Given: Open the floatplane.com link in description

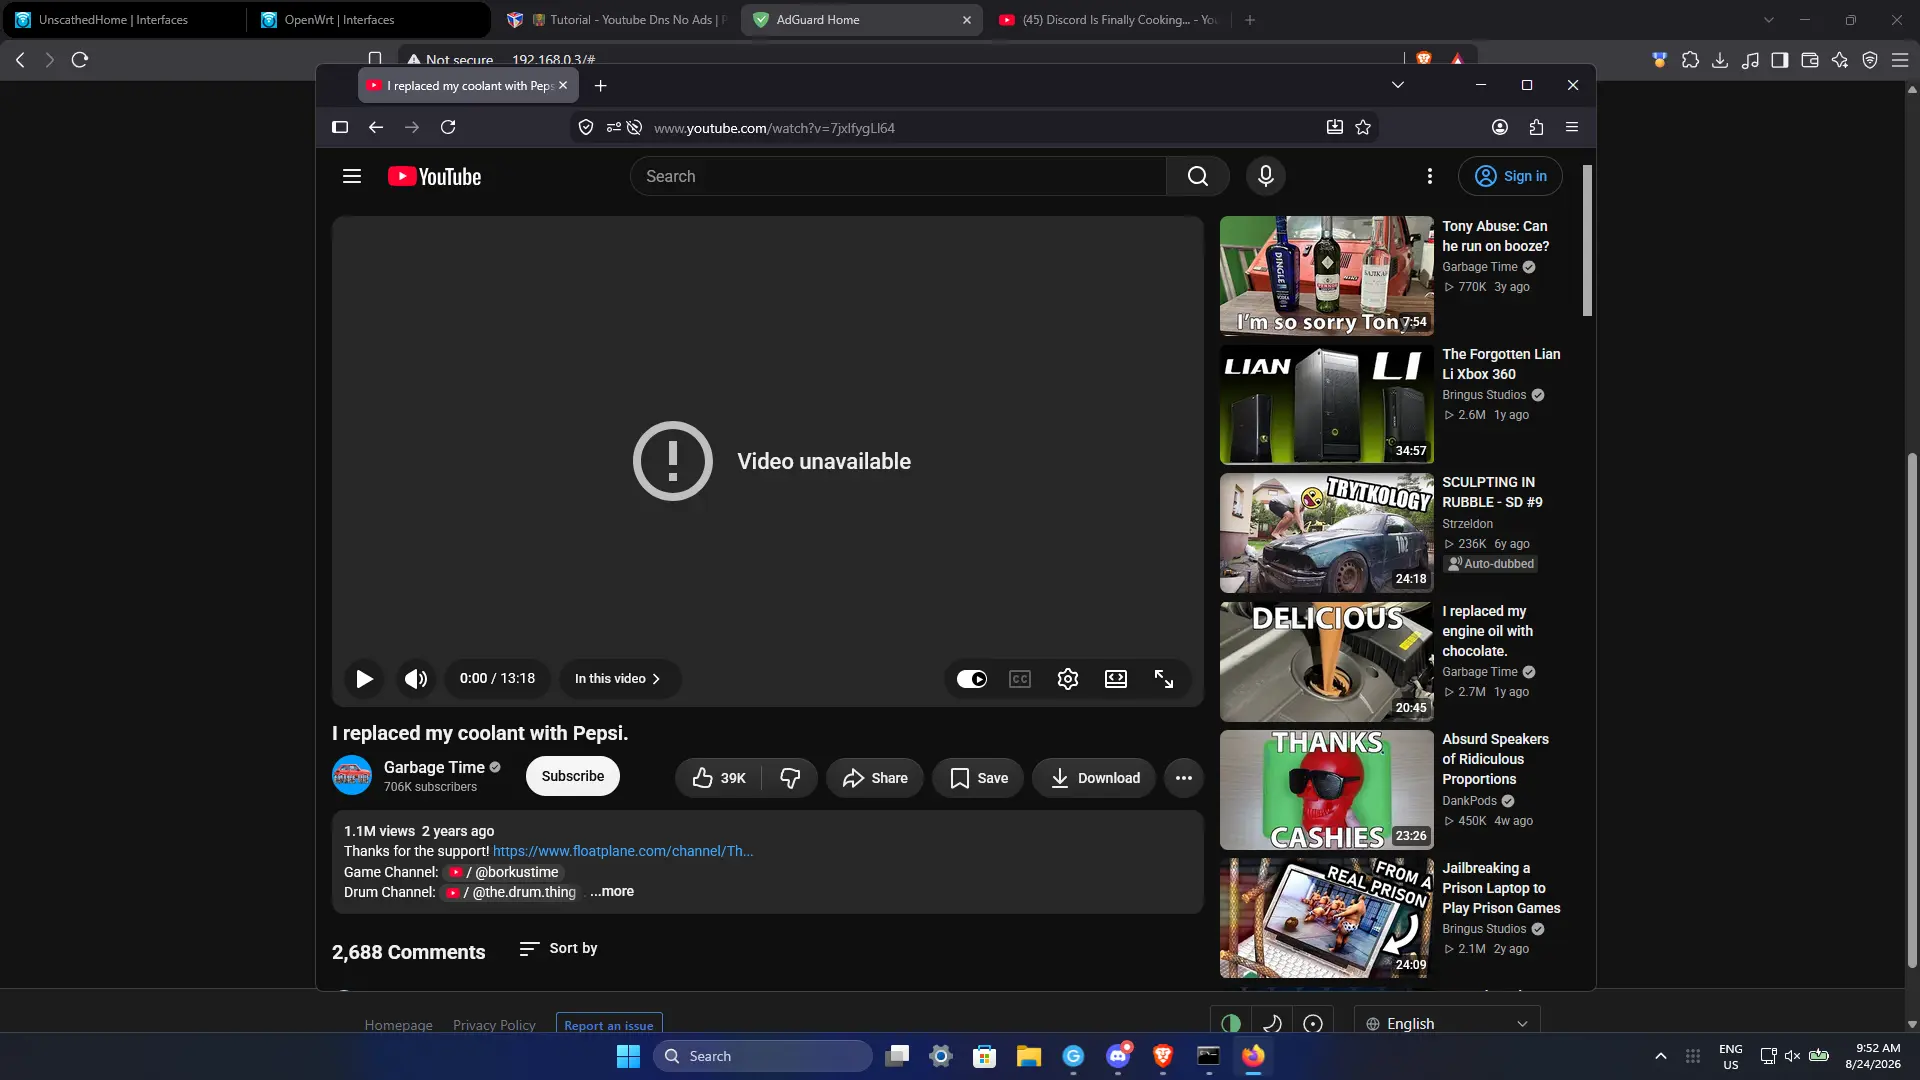Looking at the screenshot, I should click(x=623, y=852).
